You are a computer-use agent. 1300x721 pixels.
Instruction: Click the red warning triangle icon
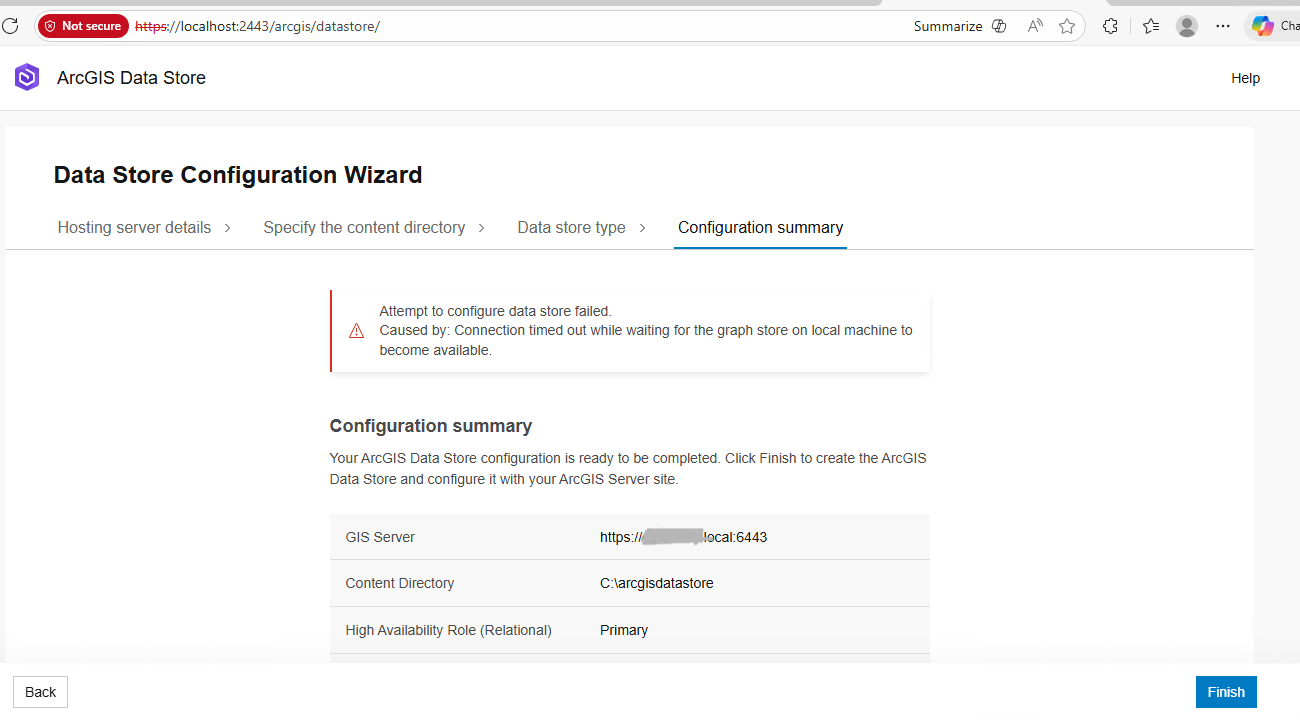[356, 331]
